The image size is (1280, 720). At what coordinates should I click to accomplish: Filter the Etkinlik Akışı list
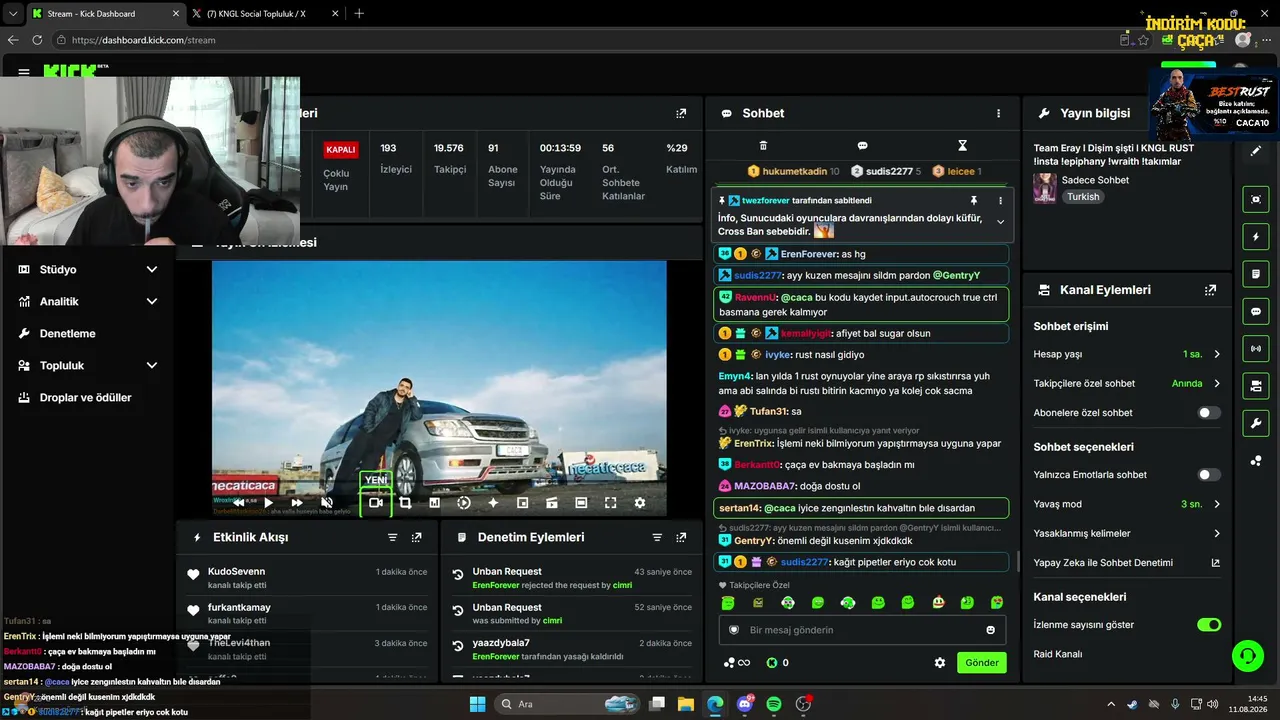(x=393, y=537)
